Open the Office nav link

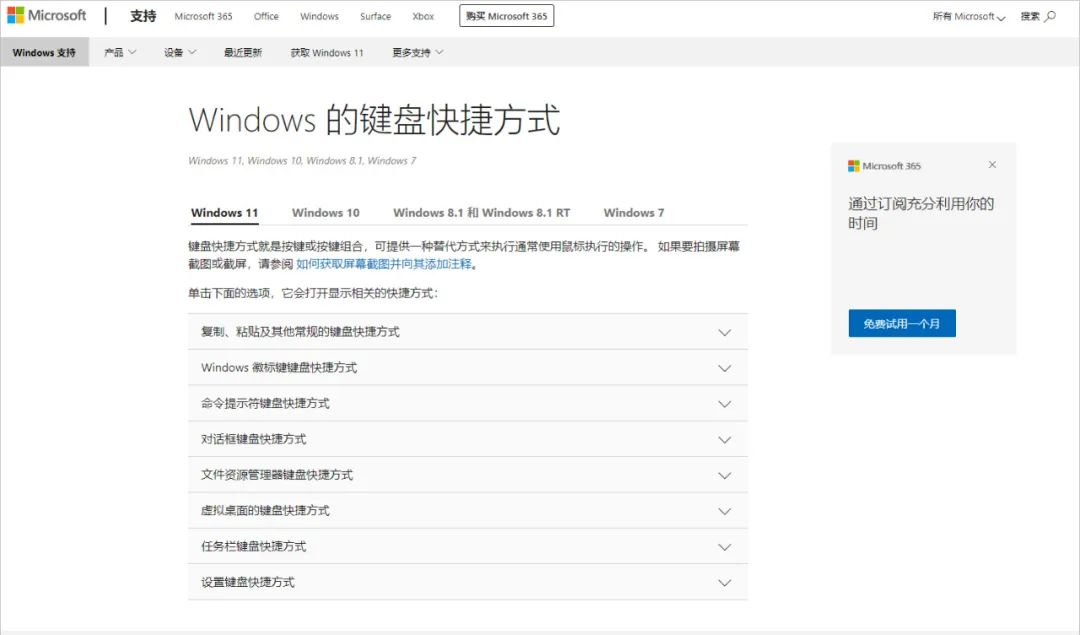pyautogui.click(x=266, y=16)
